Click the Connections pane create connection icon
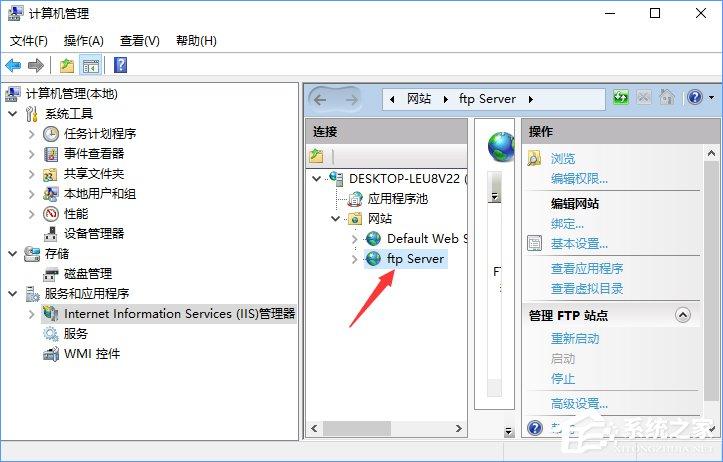Viewport: 723px width, 462px height. pyautogui.click(x=316, y=156)
